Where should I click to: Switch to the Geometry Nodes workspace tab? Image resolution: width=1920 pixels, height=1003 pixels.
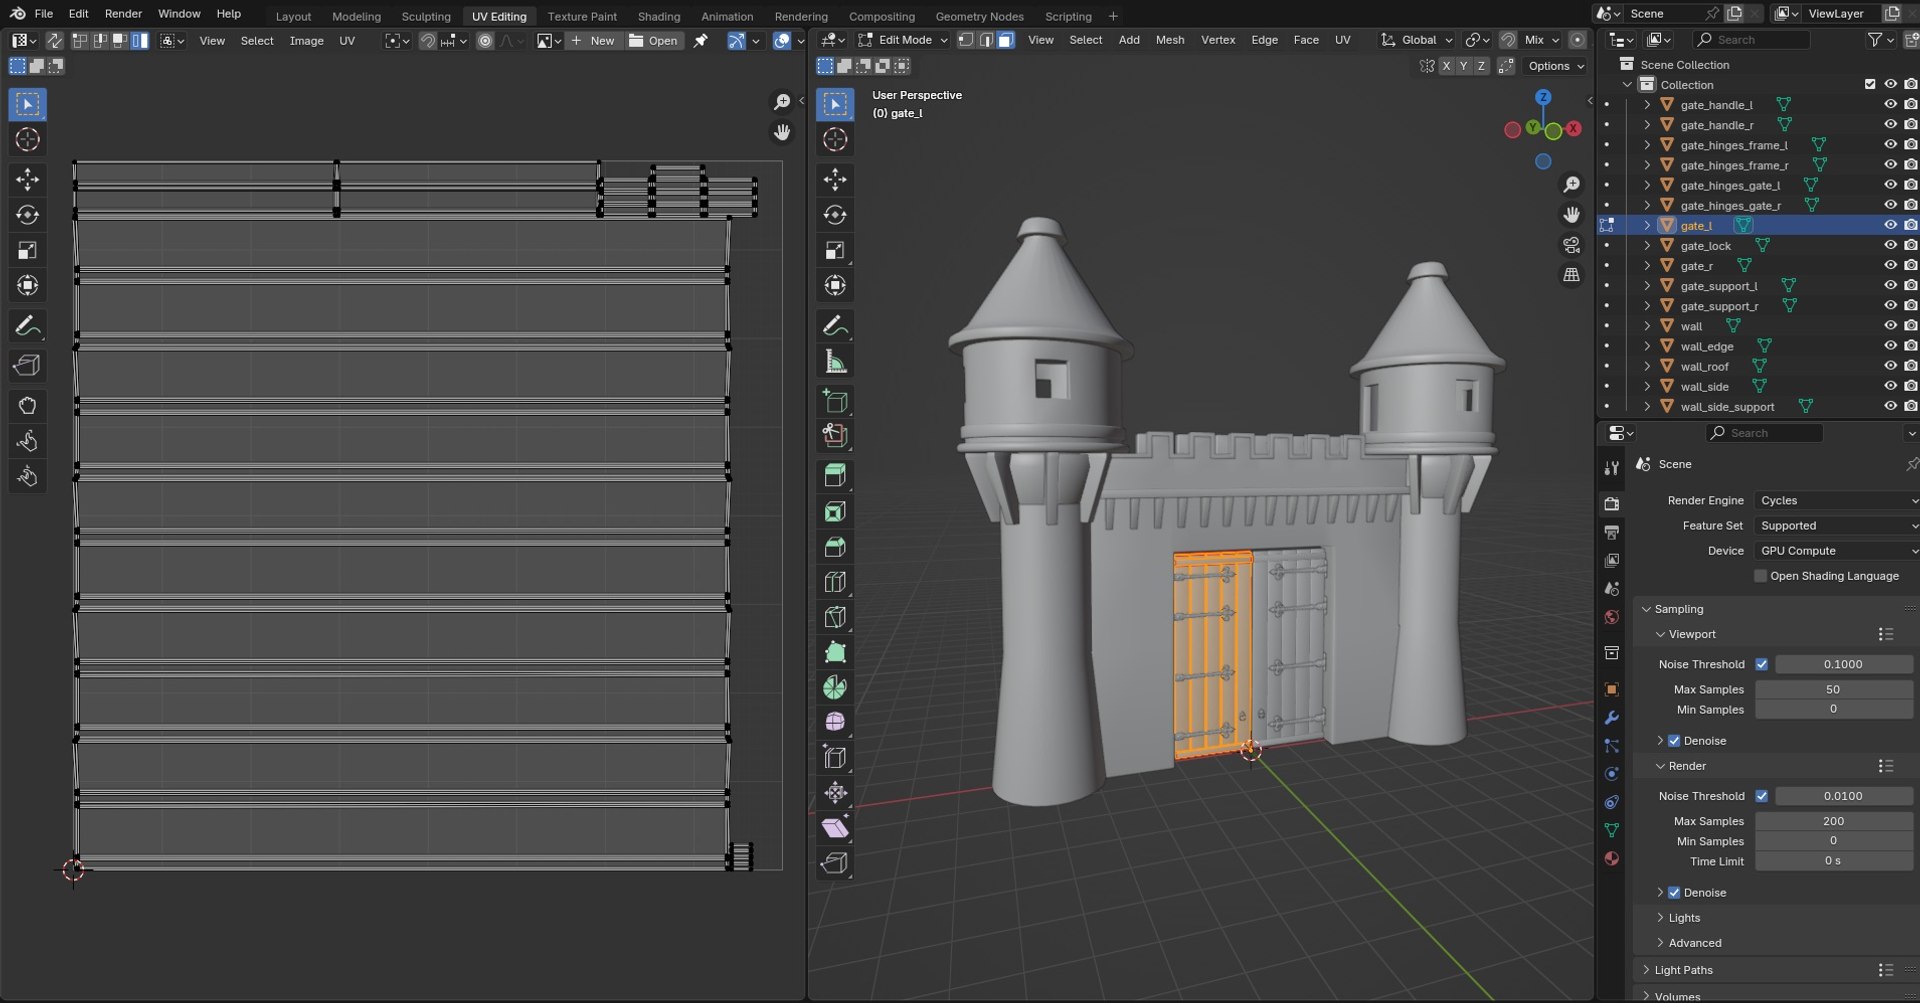pyautogui.click(x=979, y=16)
